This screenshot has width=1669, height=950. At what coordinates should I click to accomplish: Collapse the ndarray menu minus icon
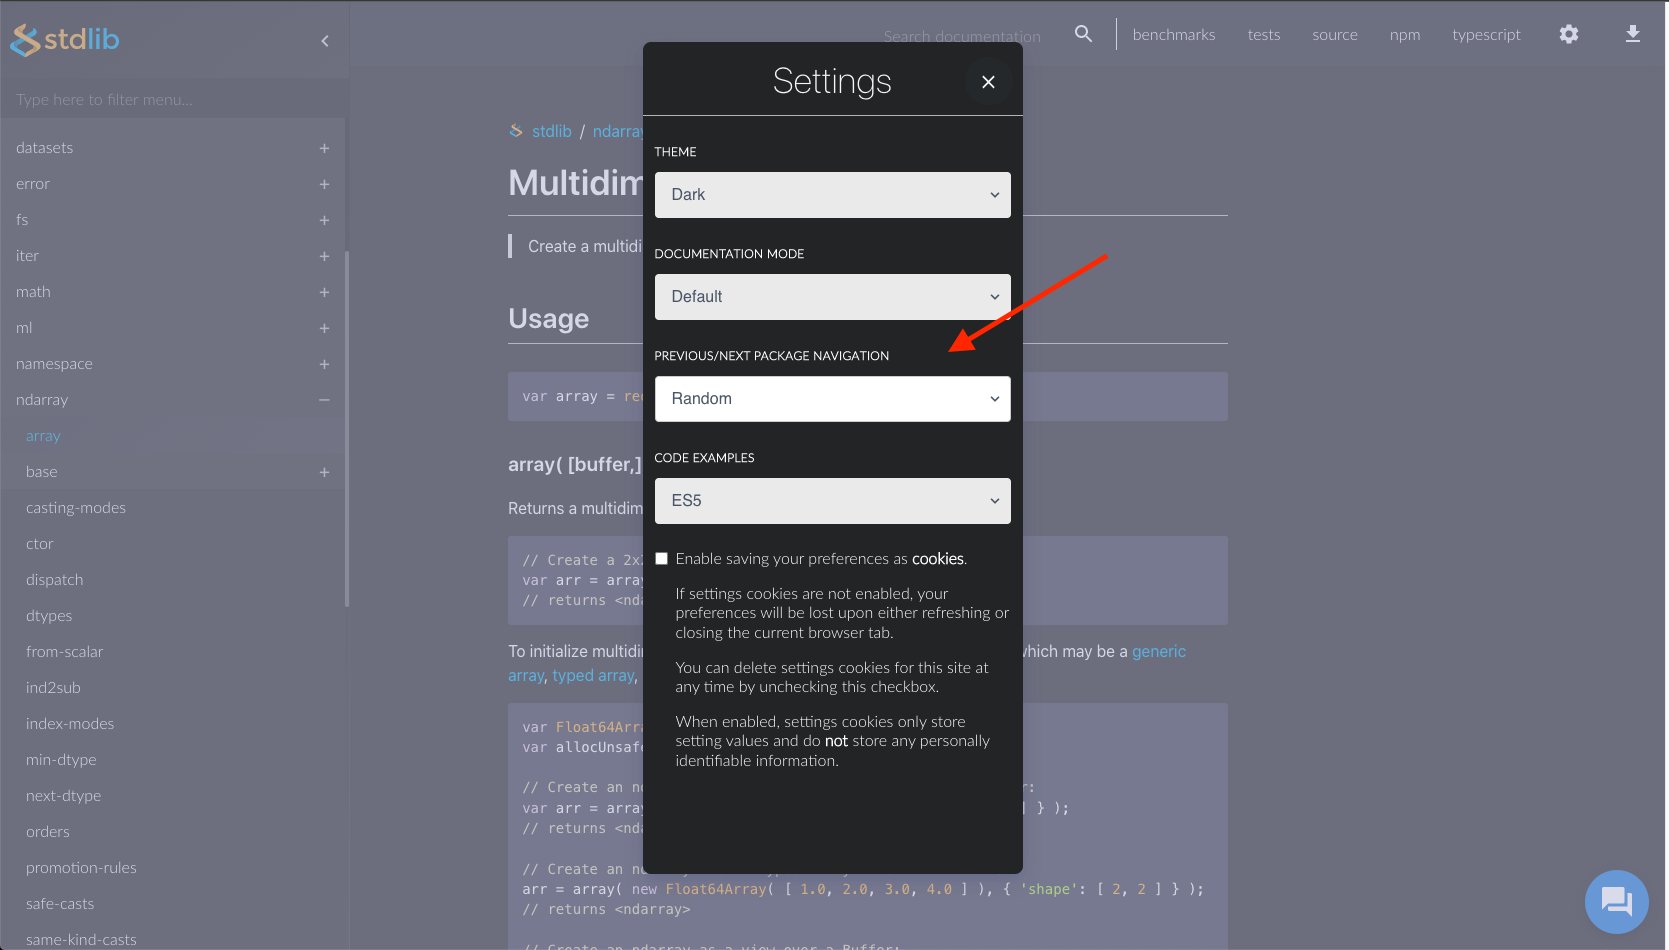pyautogui.click(x=324, y=400)
